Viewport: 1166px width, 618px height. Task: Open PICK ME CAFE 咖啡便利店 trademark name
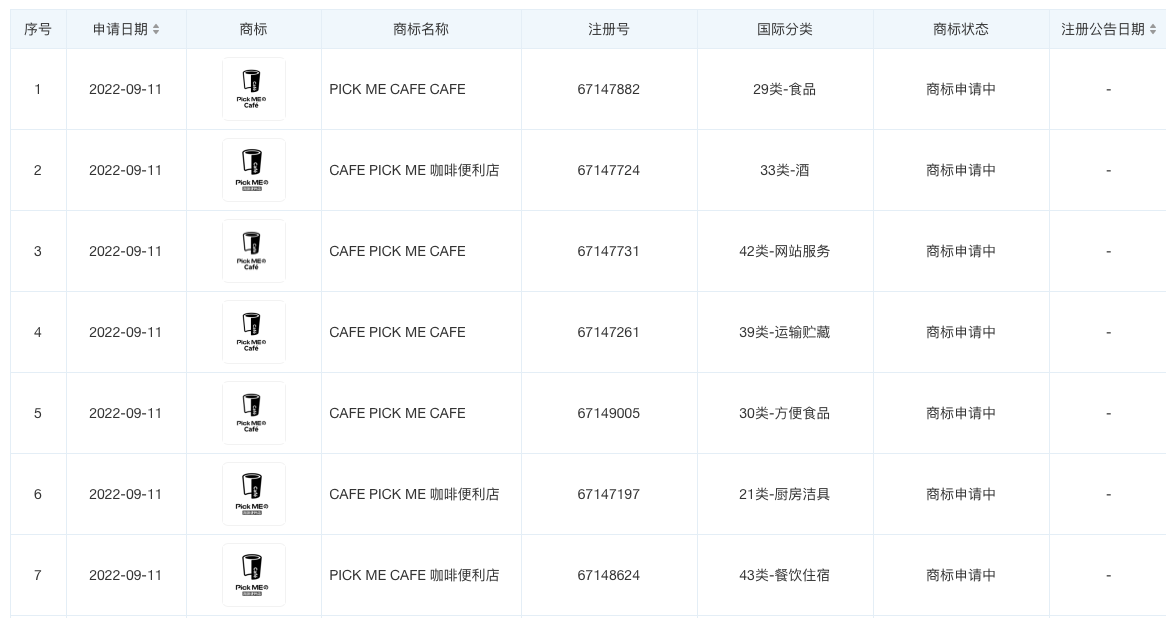pos(414,576)
